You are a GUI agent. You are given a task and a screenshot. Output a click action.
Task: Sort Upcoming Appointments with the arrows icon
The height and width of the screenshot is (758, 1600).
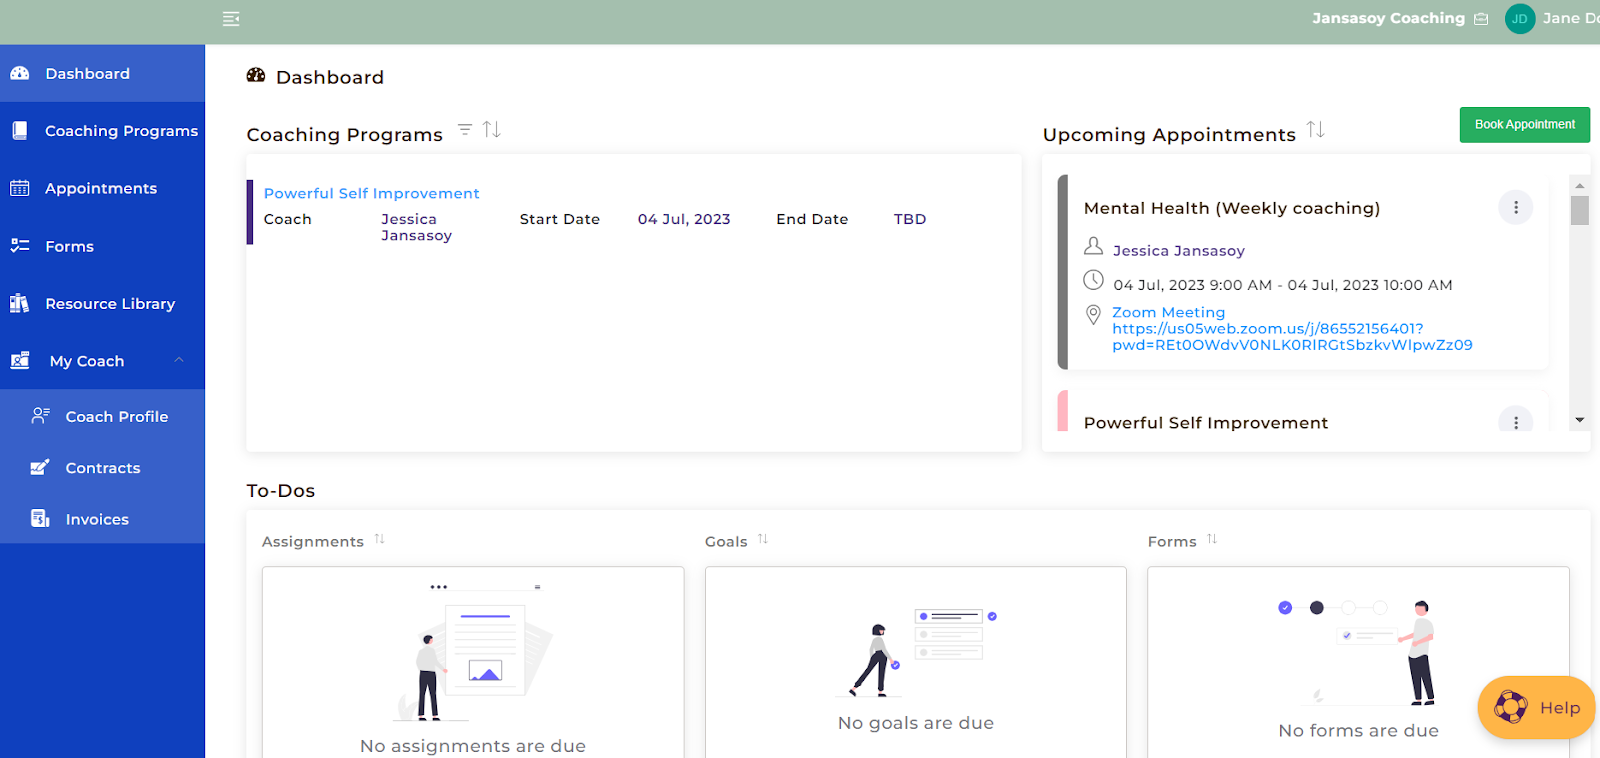coord(1316,130)
